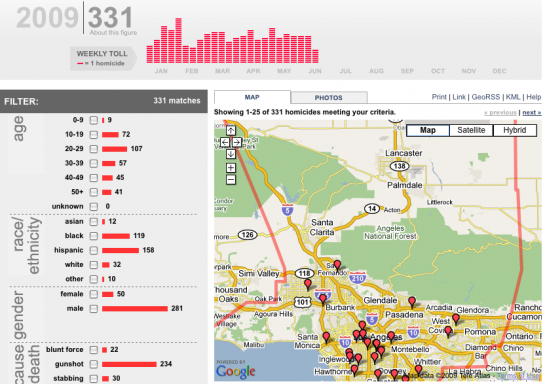Click the homicide marker near Whittier
The height and width of the screenshot is (384, 545).
click(x=418, y=370)
